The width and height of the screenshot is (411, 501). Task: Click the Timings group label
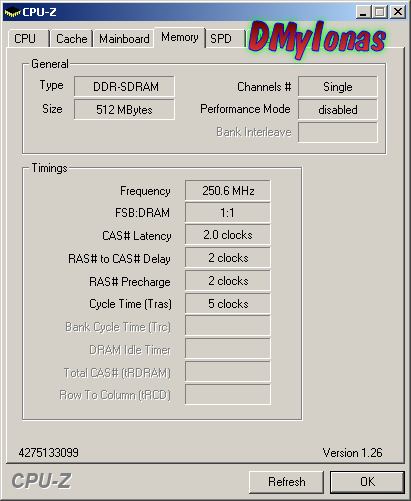49,168
